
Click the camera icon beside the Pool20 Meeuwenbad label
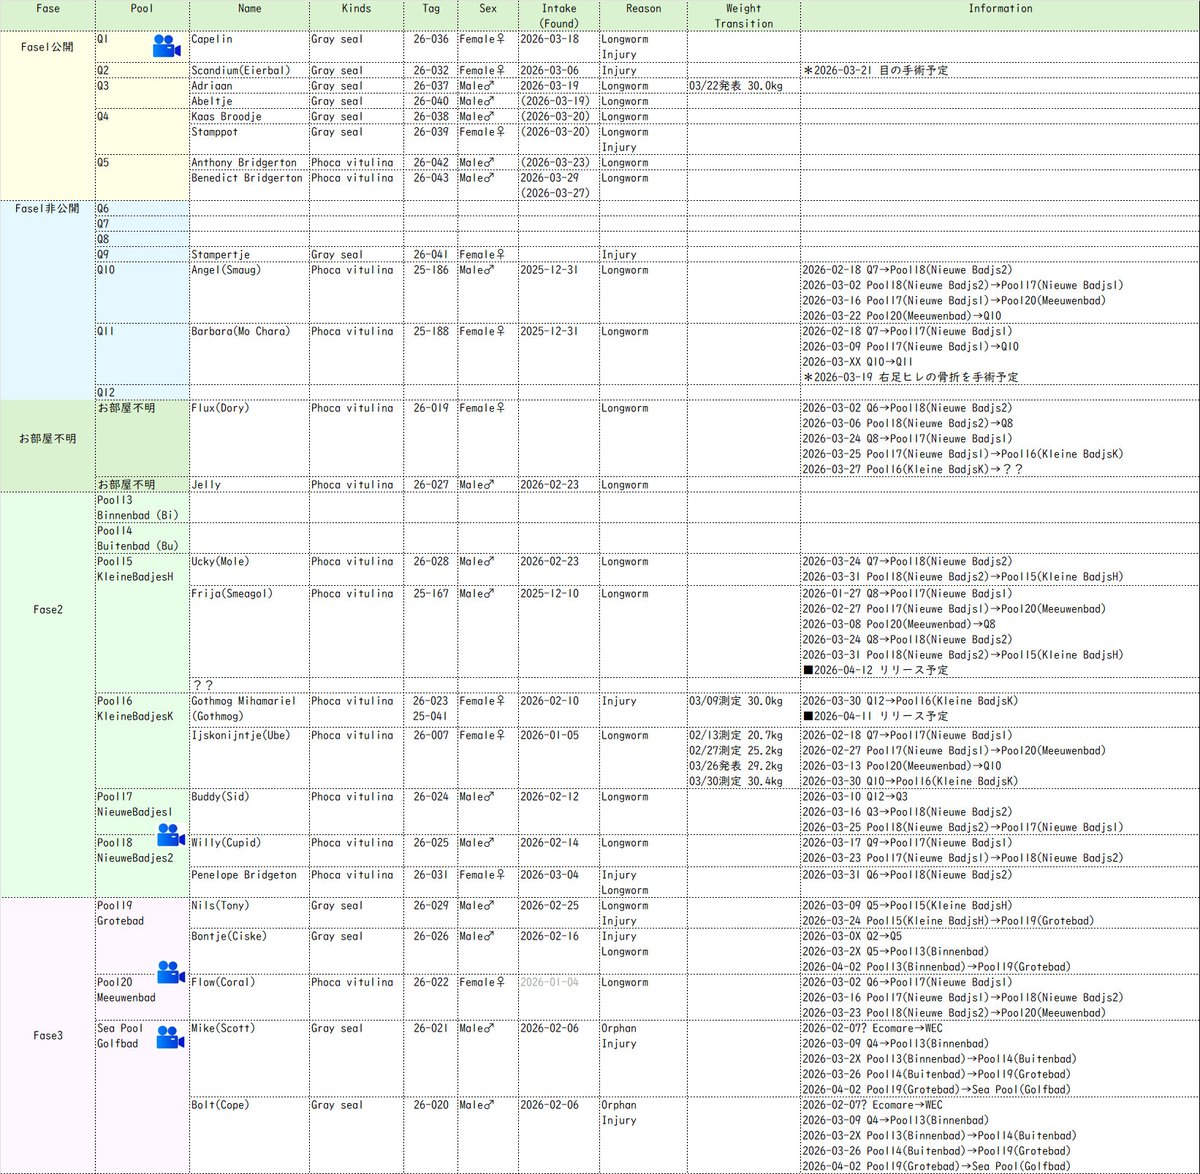click(171, 972)
